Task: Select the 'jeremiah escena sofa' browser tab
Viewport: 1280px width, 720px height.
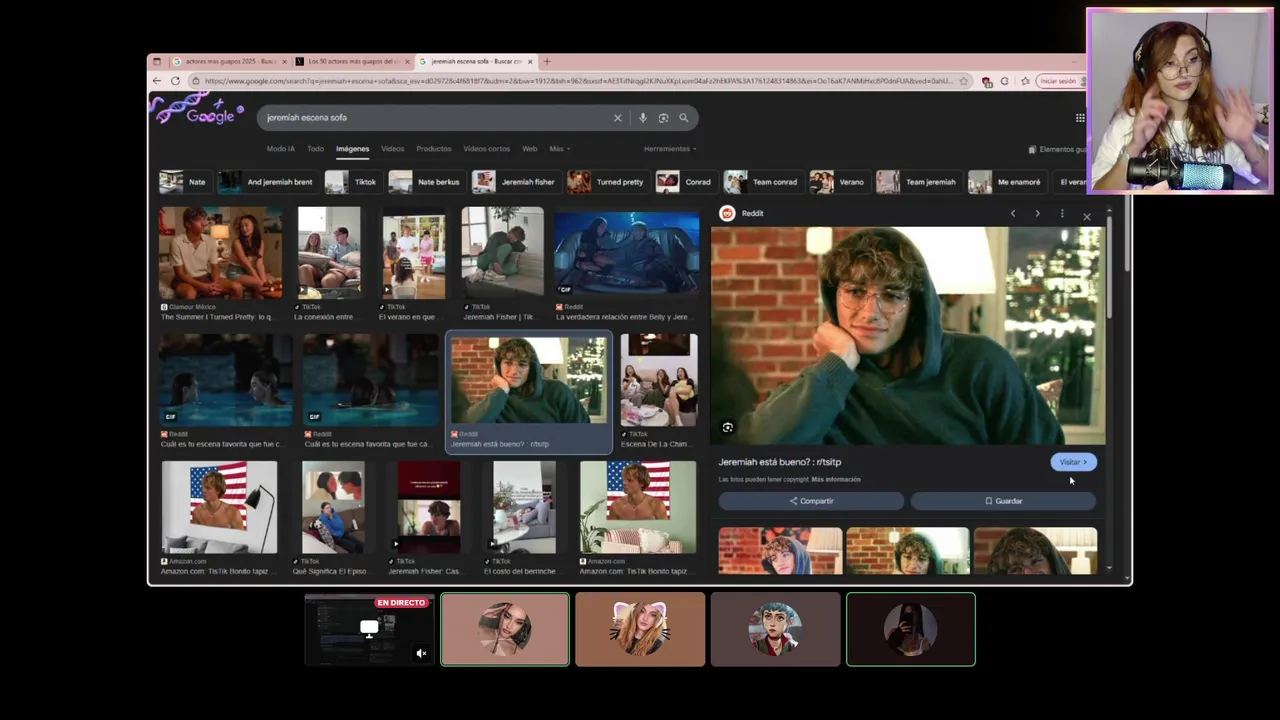Action: [x=475, y=61]
